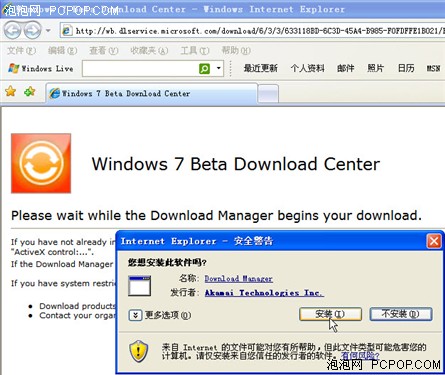Click the Add to Favorites star icon

30,91
